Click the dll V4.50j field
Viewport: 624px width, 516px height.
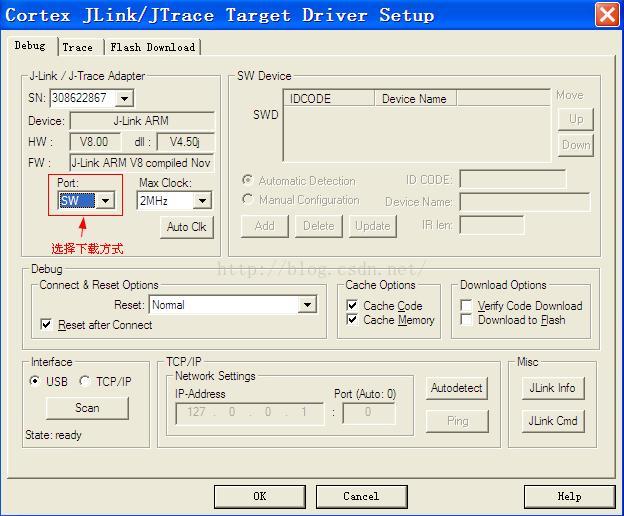[x=185, y=142]
